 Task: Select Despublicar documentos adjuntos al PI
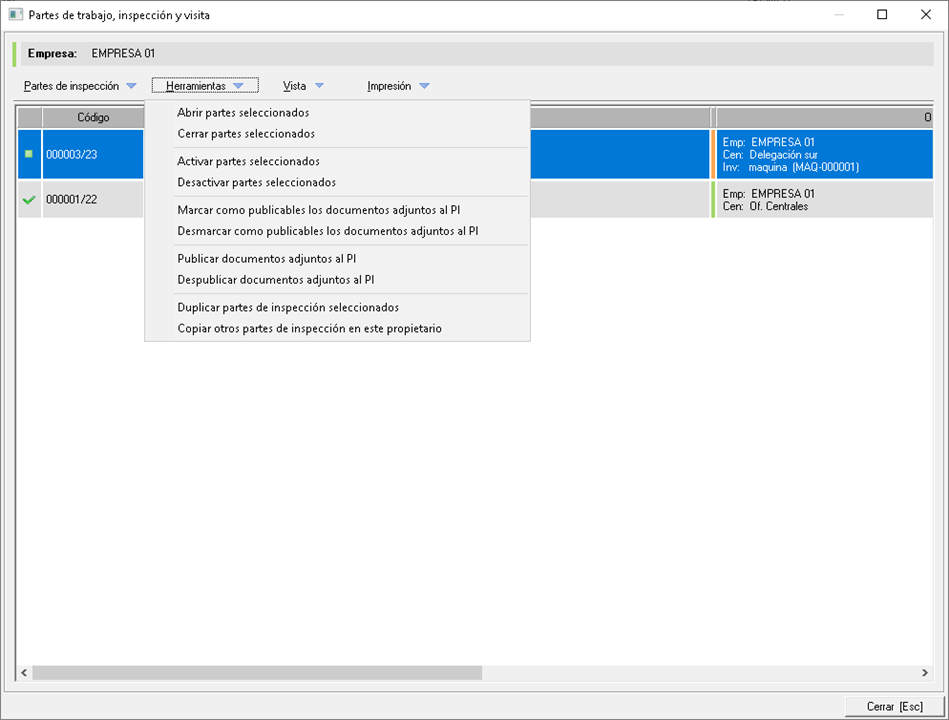(275, 280)
